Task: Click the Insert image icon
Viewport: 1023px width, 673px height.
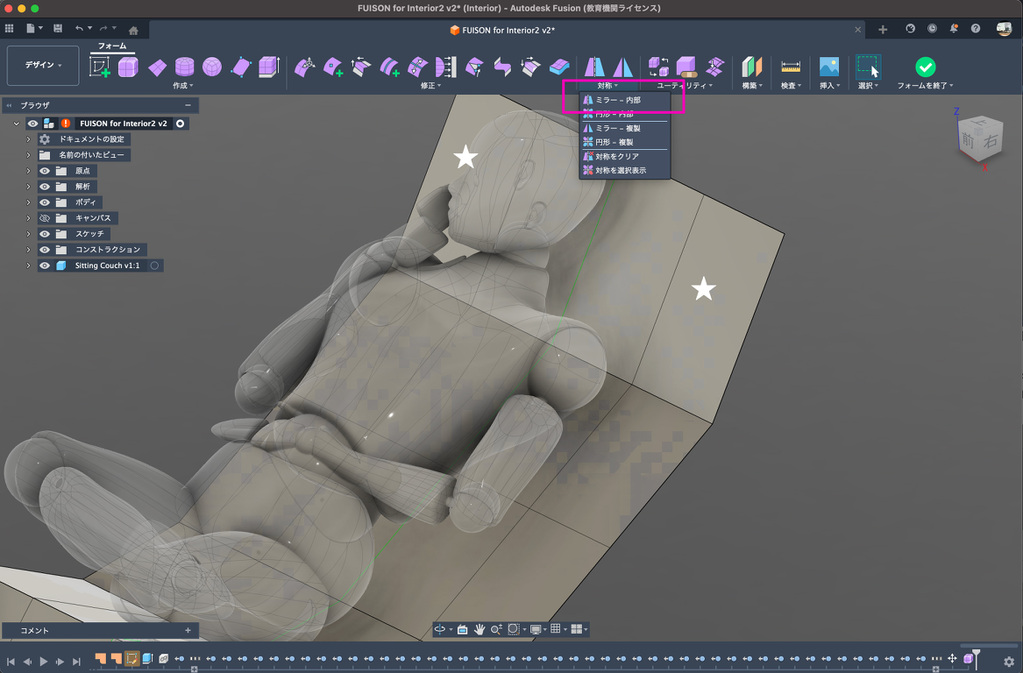Action: click(x=828, y=67)
